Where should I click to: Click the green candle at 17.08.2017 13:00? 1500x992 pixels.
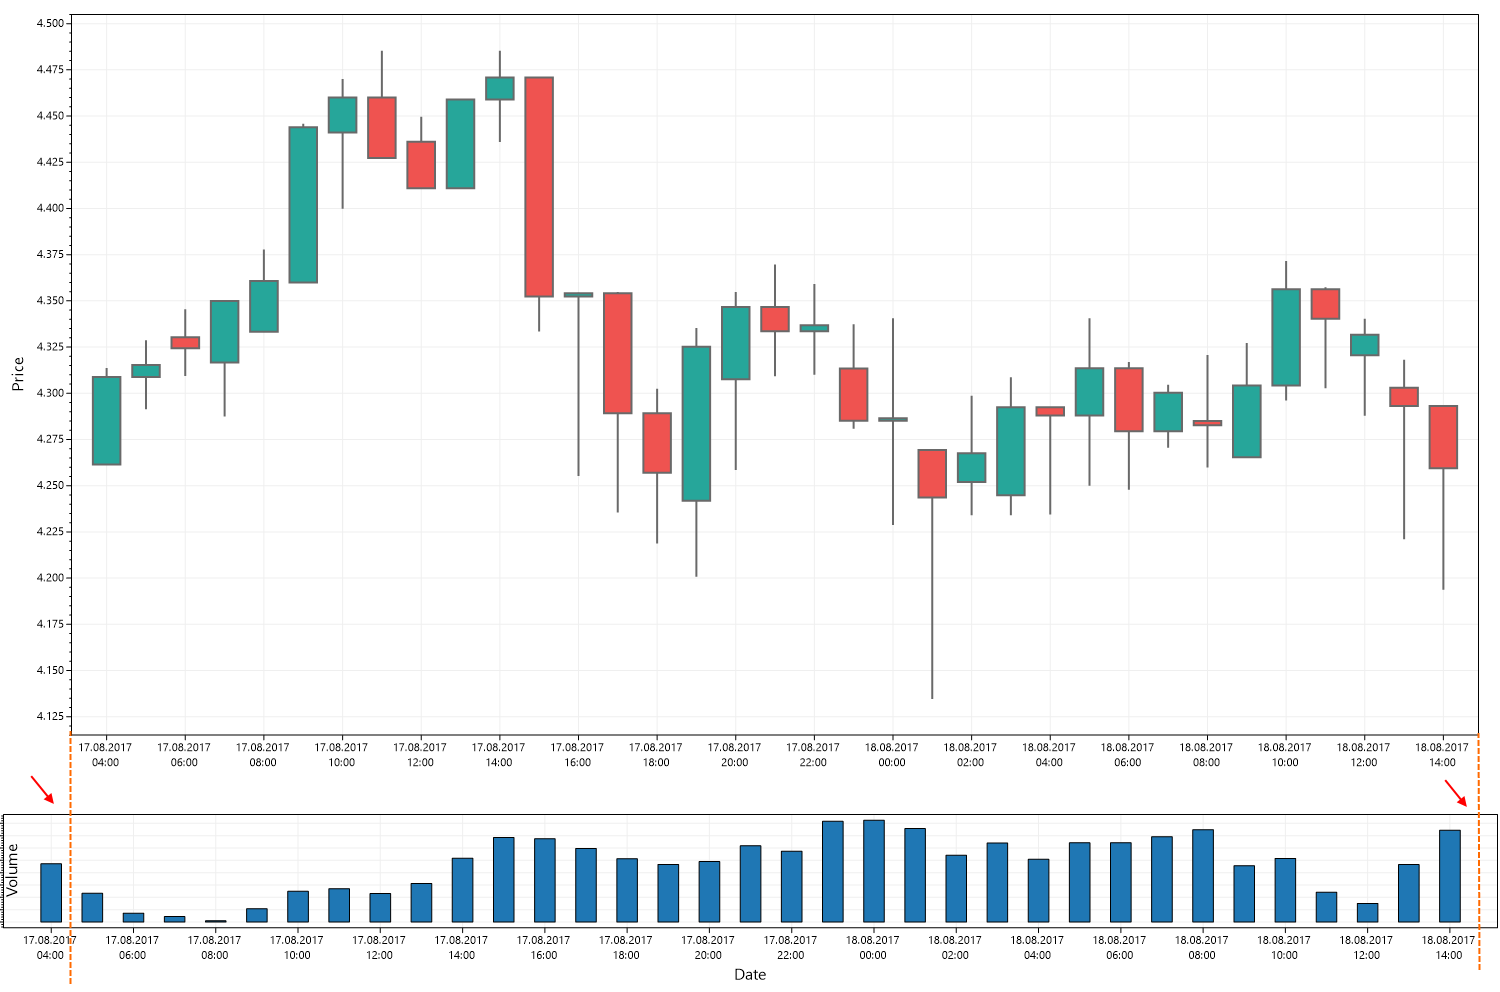(x=460, y=144)
